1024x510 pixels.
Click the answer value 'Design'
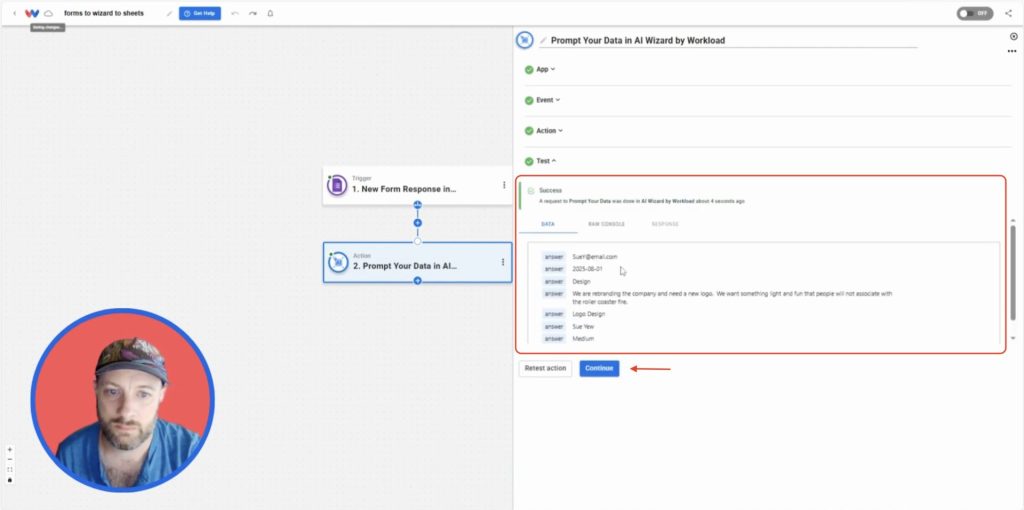(x=581, y=281)
